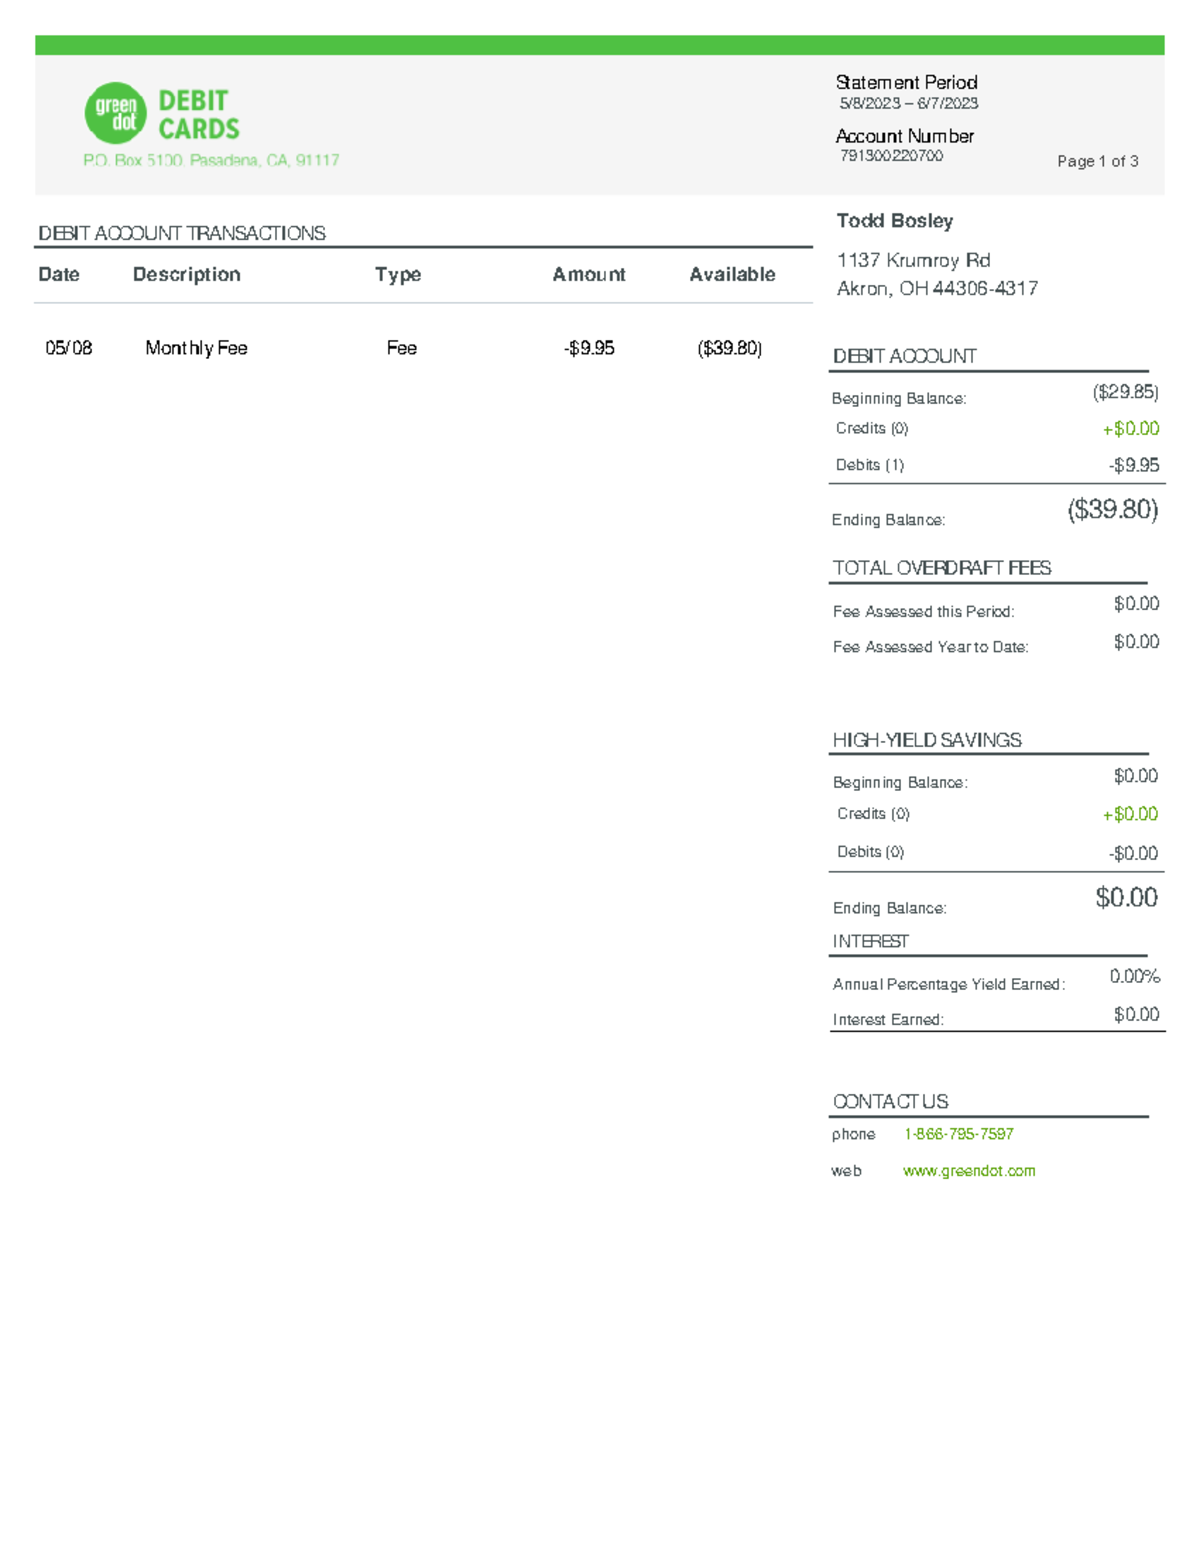Viewport: 1200px width, 1553px height.
Task: Select the Monthly Fee transaction description
Action: (196, 348)
